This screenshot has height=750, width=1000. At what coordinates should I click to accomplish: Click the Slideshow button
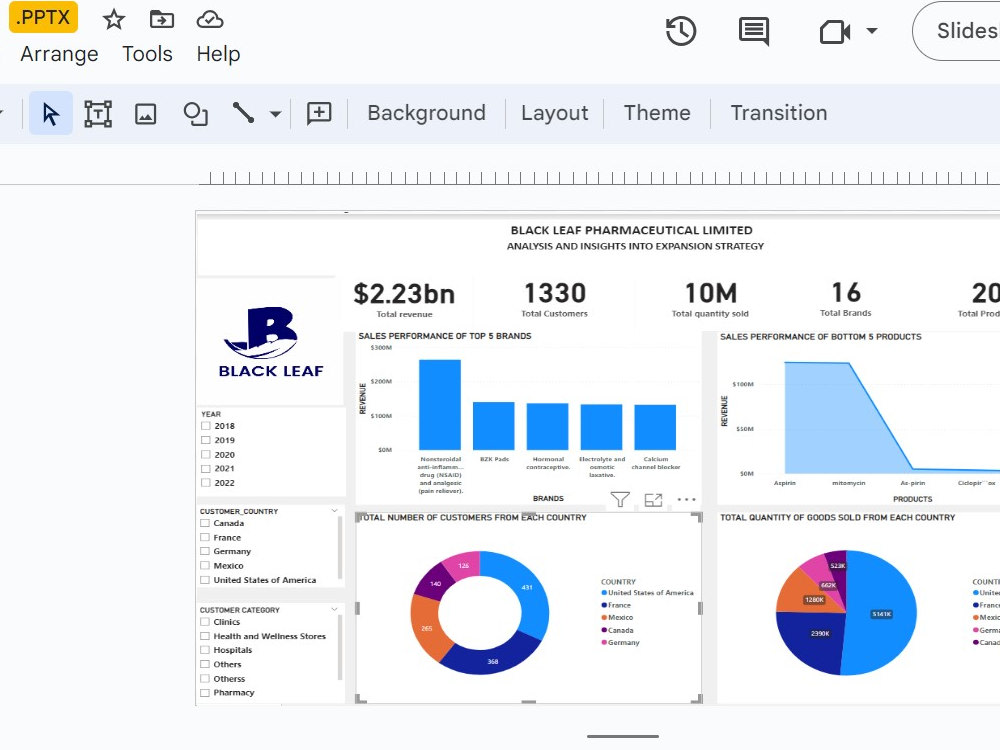pos(960,31)
